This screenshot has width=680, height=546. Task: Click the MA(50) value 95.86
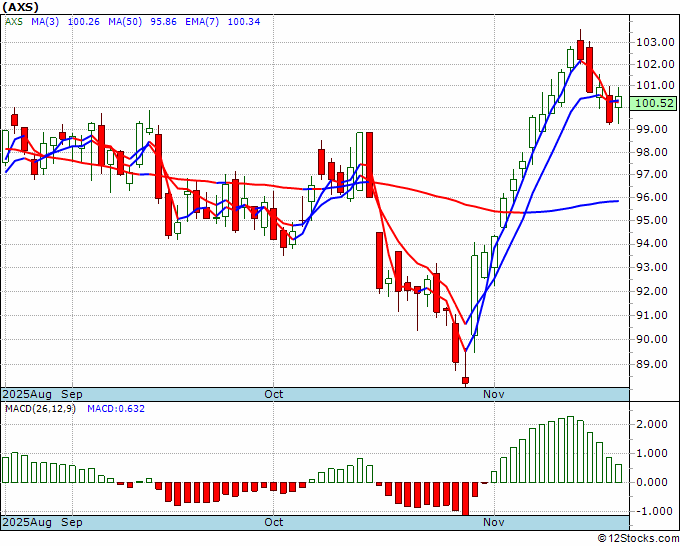163,22
